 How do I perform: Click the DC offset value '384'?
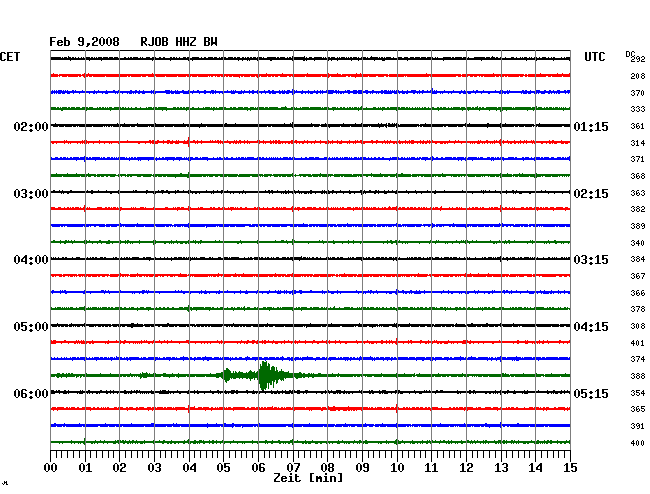(638, 259)
